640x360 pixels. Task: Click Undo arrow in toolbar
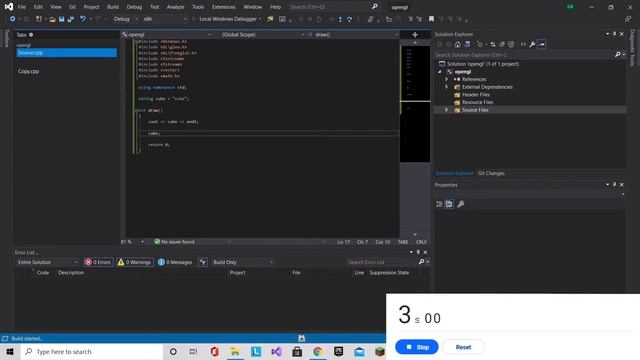point(82,19)
